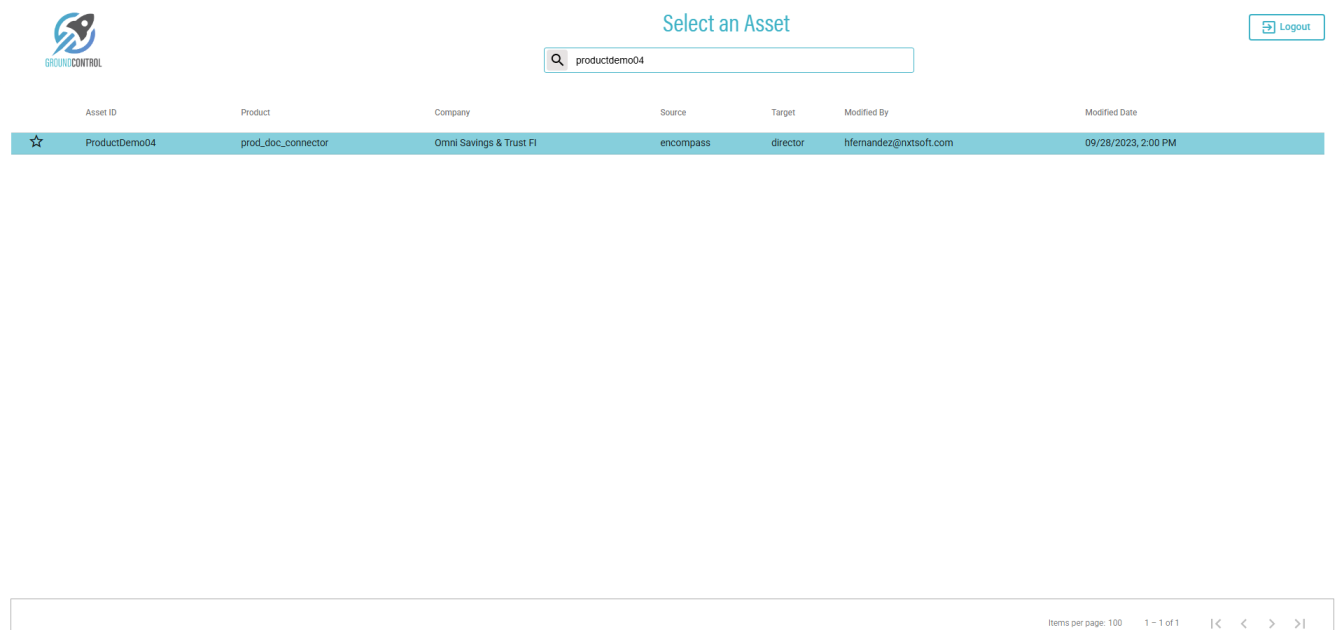Click the Select an Asset heading
Image resolution: width=1344 pixels, height=630 pixels.
[x=726, y=24]
